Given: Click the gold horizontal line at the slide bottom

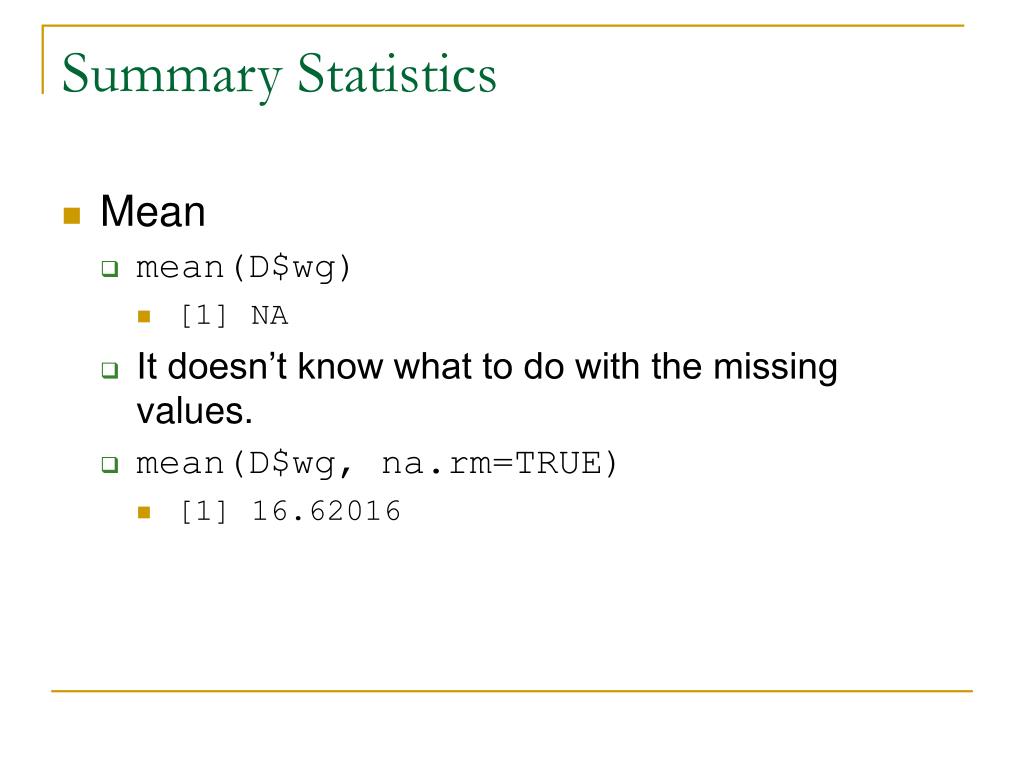Looking at the screenshot, I should (x=512, y=690).
